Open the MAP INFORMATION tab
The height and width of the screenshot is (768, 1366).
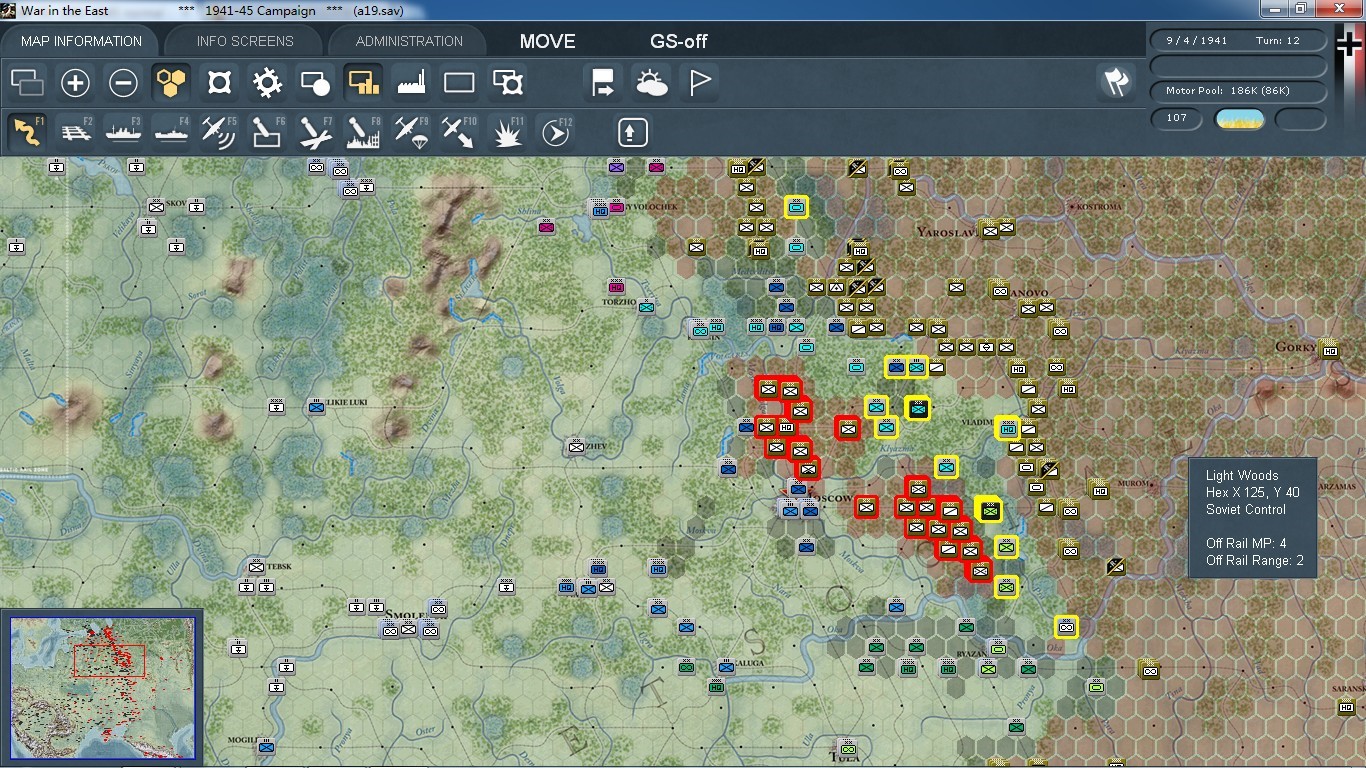pos(81,41)
